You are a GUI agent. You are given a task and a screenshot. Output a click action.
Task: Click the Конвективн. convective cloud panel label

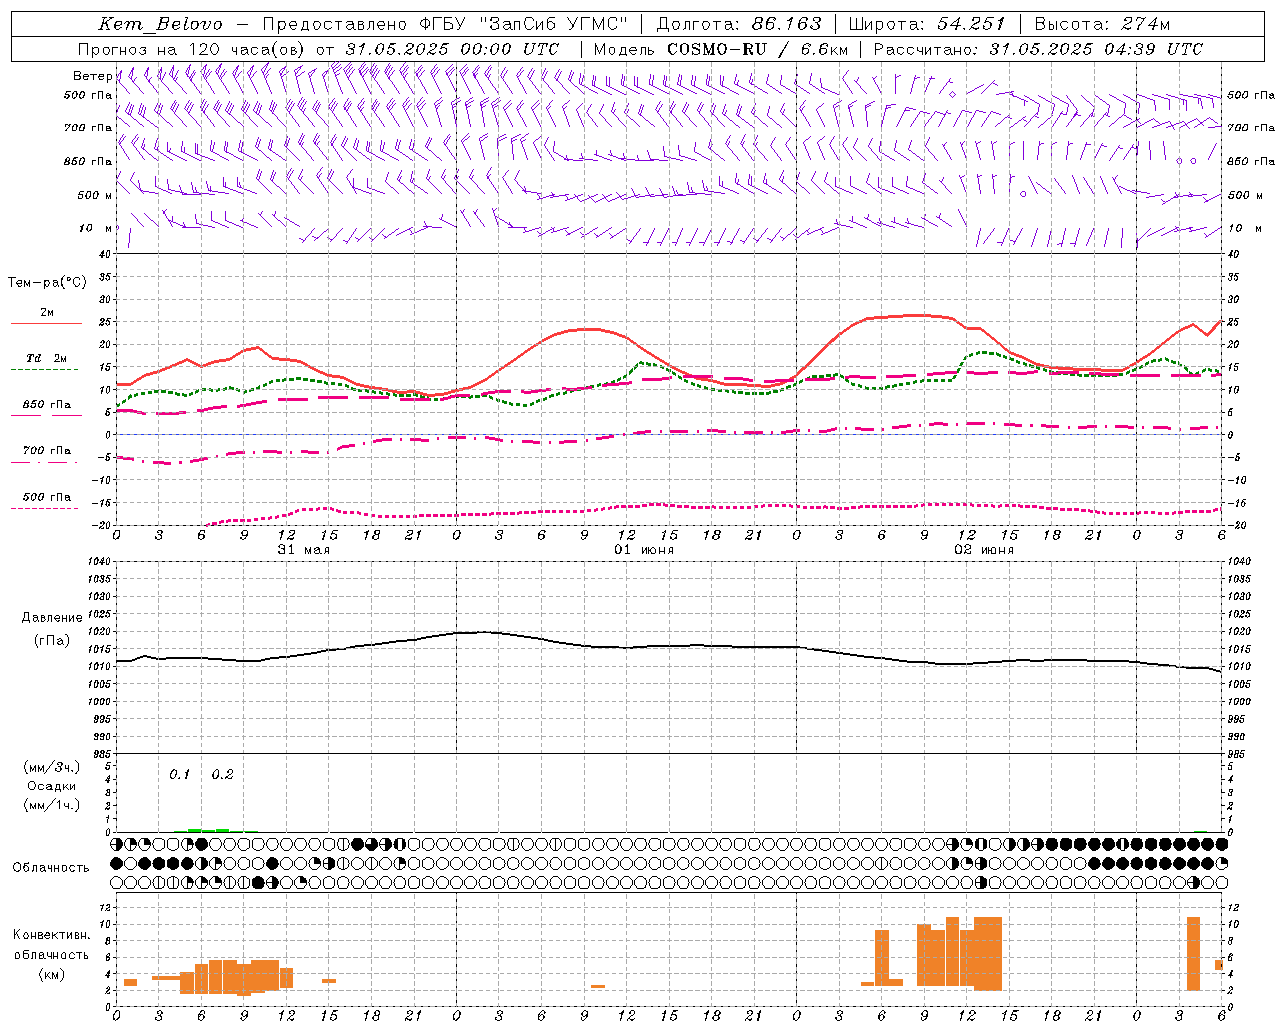52,935
